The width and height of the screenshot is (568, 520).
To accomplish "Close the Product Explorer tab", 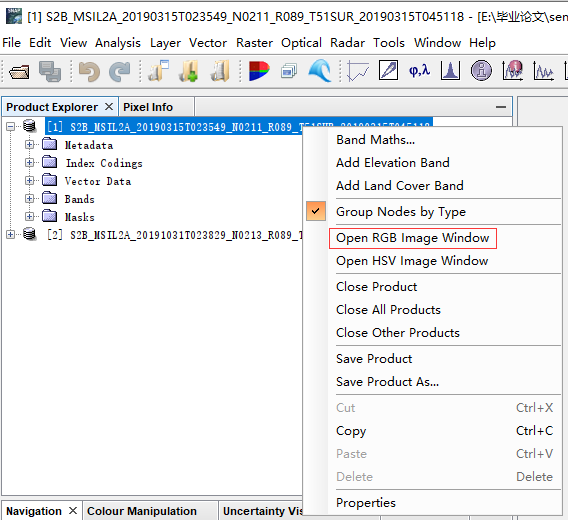I will point(109,107).
